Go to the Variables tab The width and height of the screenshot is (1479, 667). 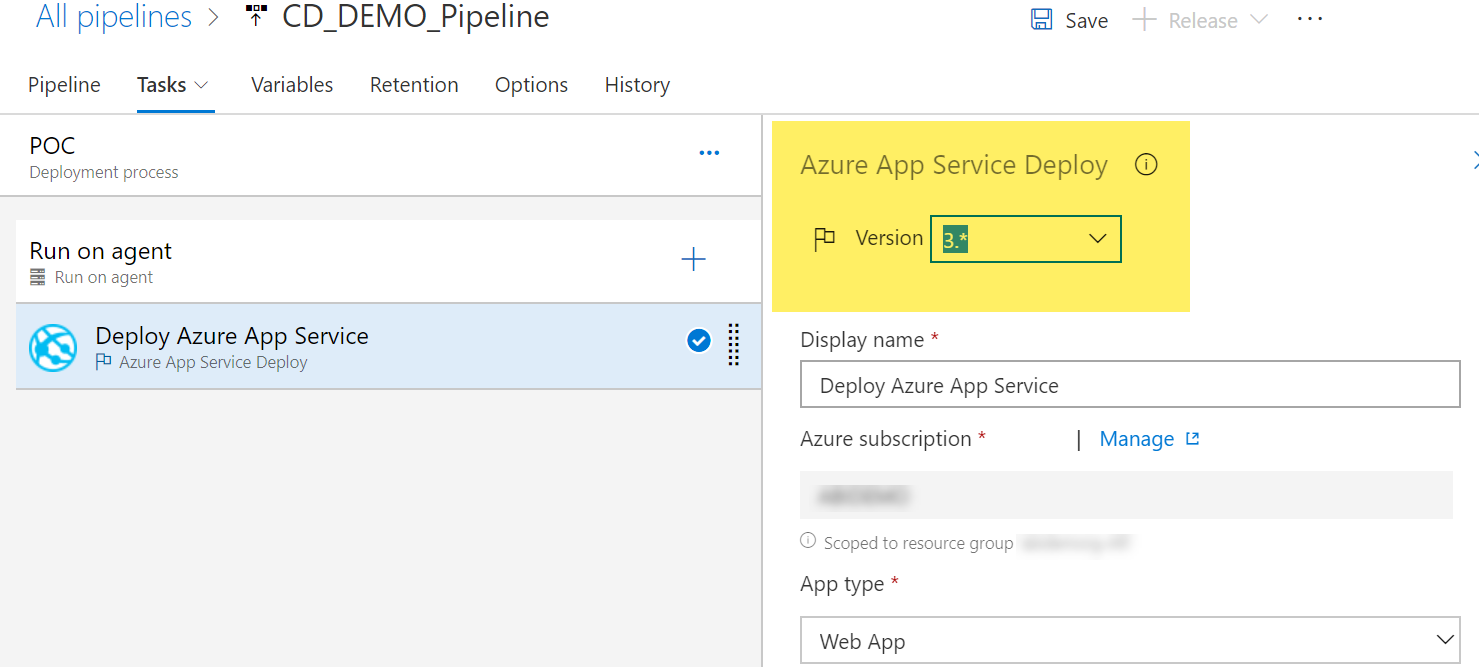(292, 85)
